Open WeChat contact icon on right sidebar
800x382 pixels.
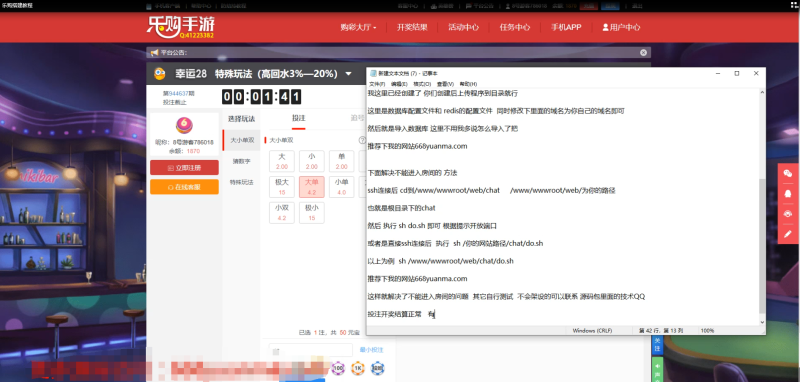(788, 173)
